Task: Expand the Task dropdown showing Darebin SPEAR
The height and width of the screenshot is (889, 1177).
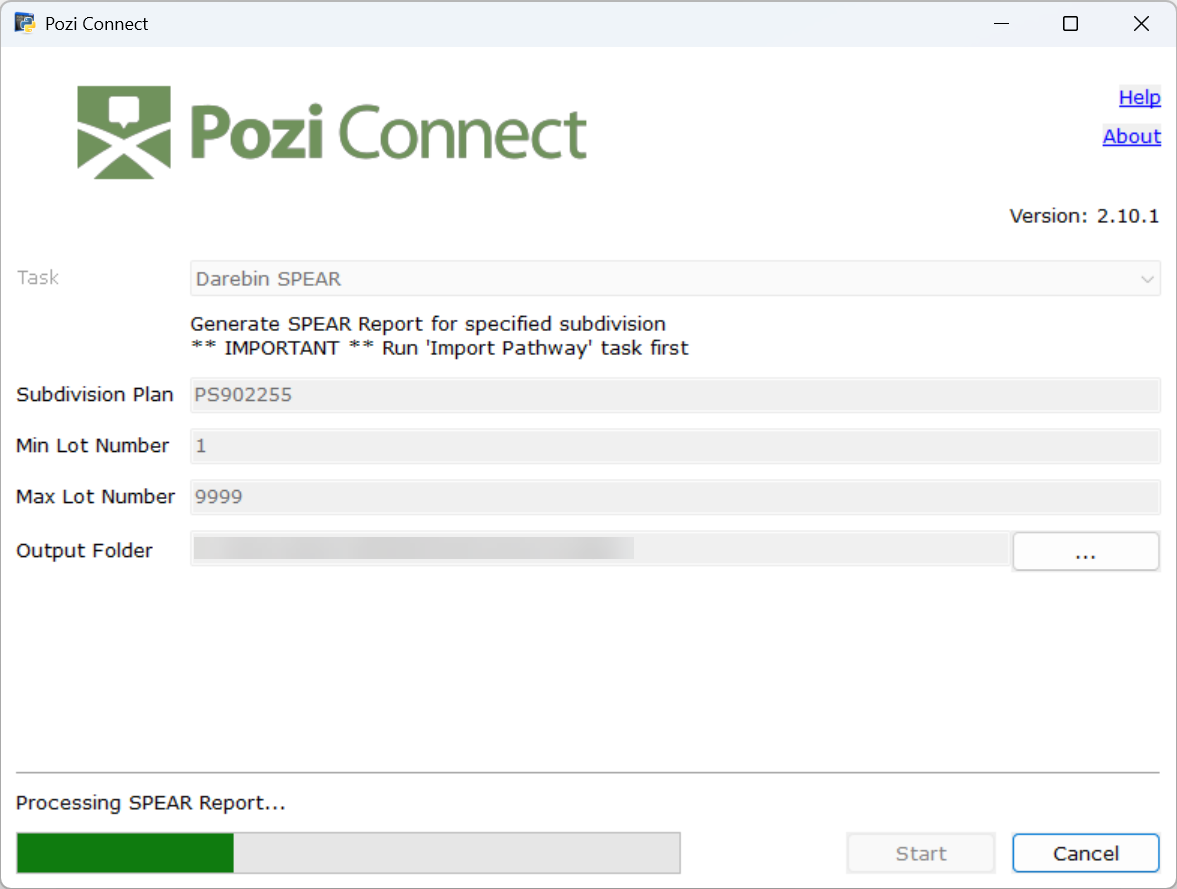Action: click(675, 279)
